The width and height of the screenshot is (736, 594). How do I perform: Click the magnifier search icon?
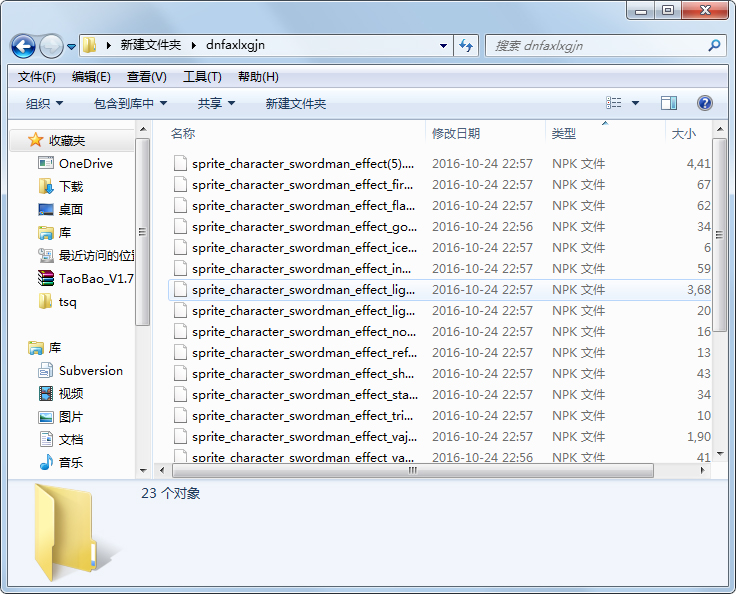pyautogui.click(x=714, y=46)
